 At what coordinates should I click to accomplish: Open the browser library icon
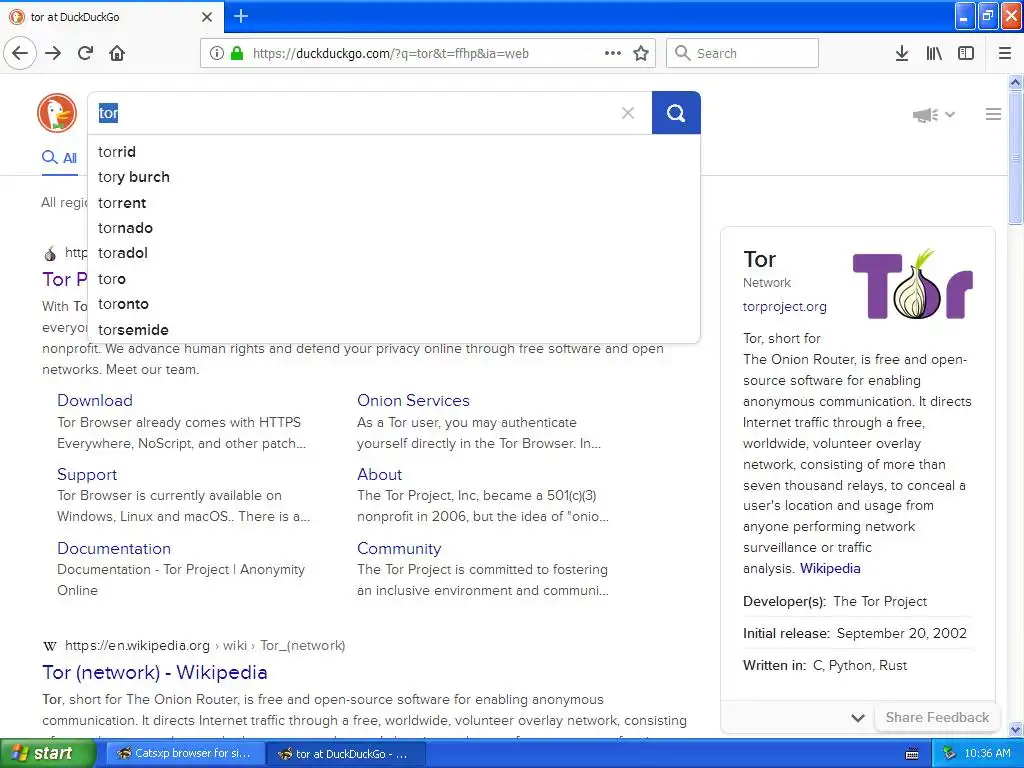[934, 53]
